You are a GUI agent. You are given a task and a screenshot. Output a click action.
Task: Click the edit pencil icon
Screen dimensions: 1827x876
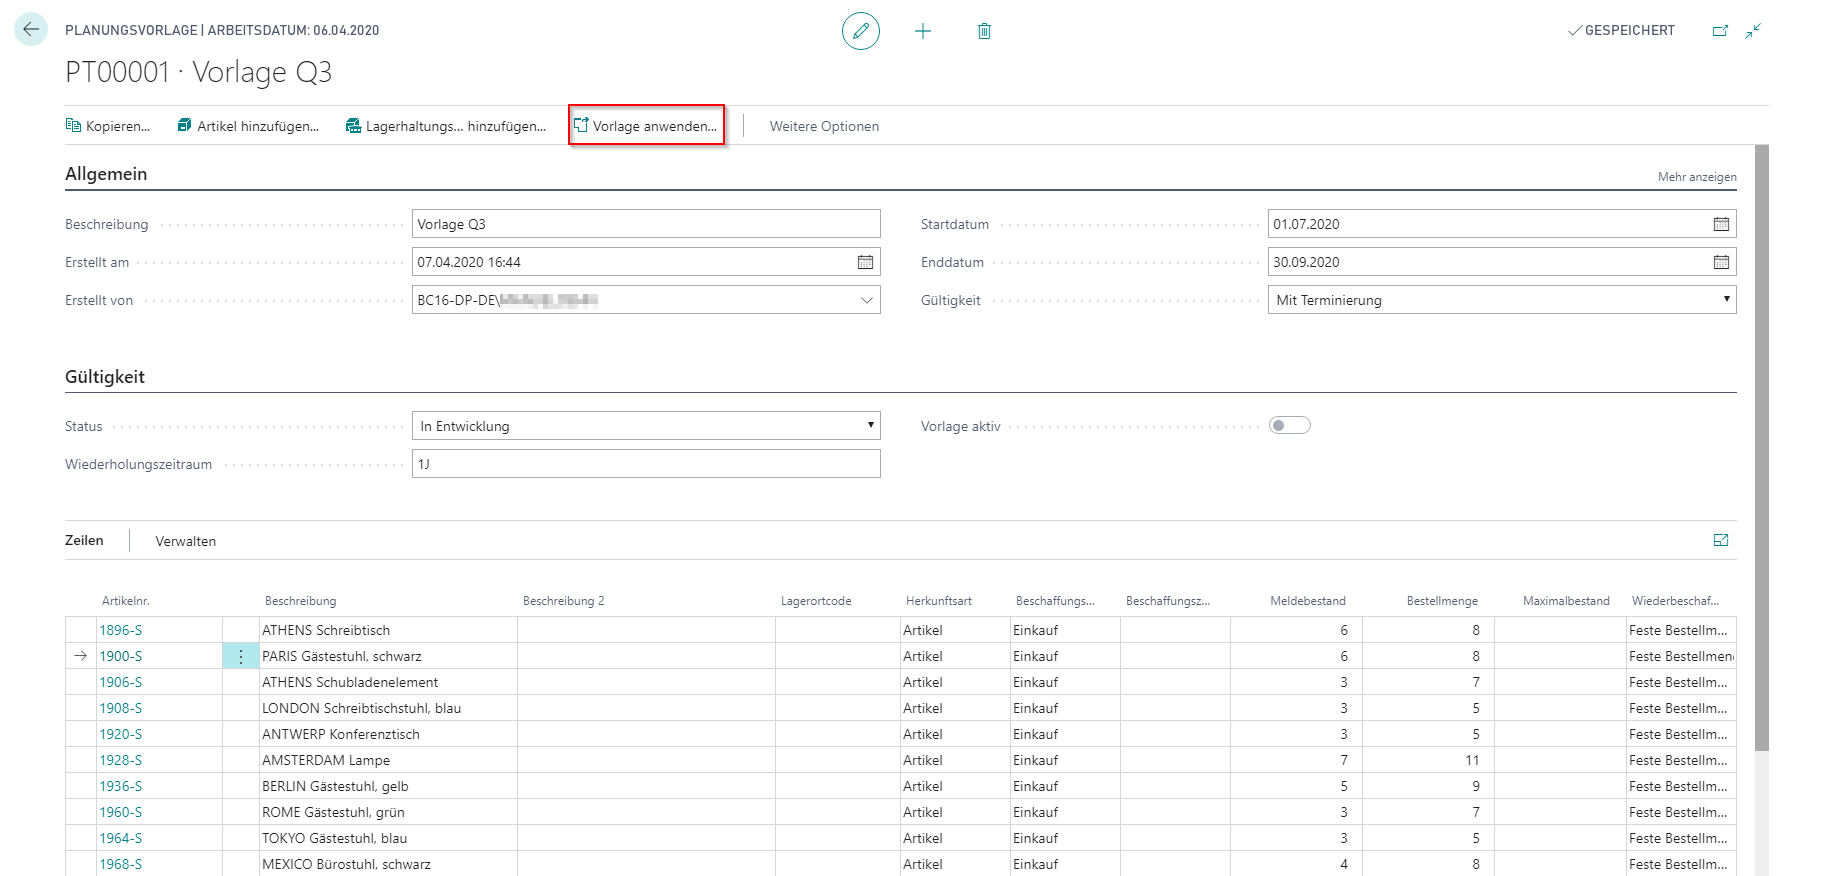pyautogui.click(x=860, y=31)
